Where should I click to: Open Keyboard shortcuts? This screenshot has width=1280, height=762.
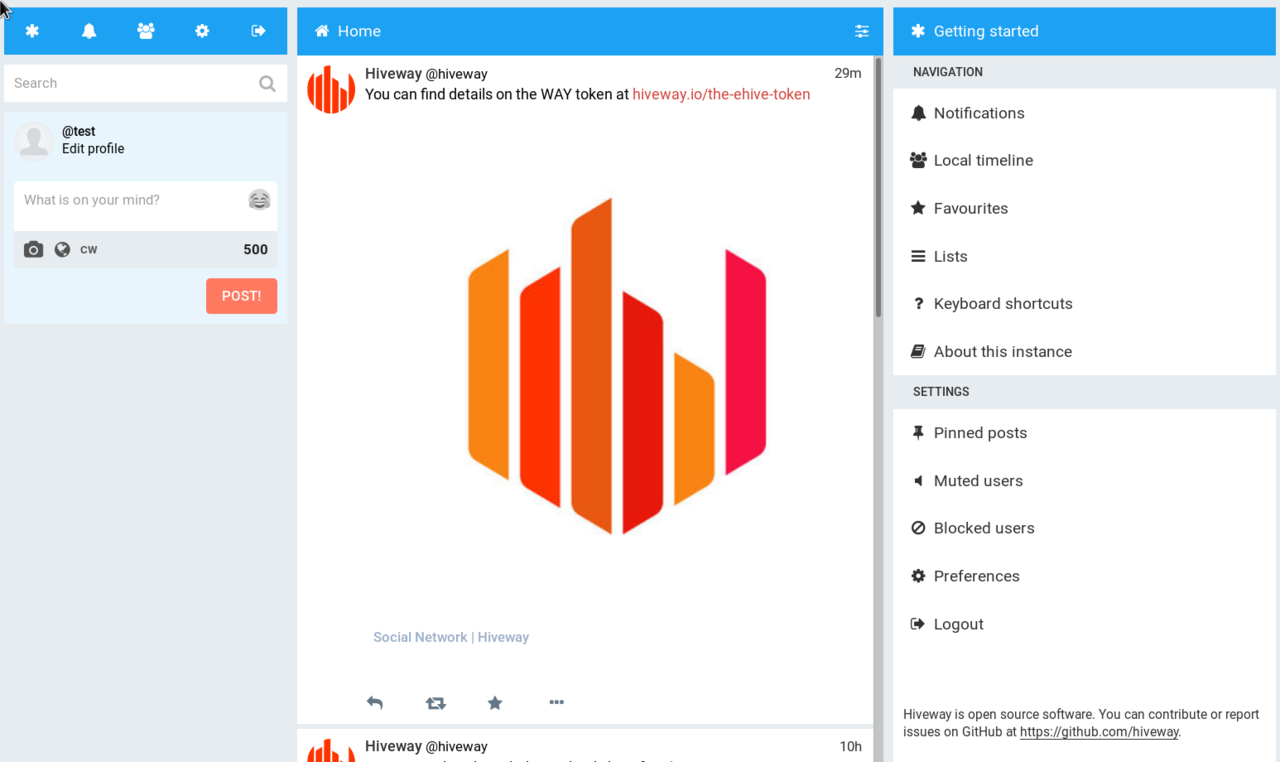(1084, 303)
